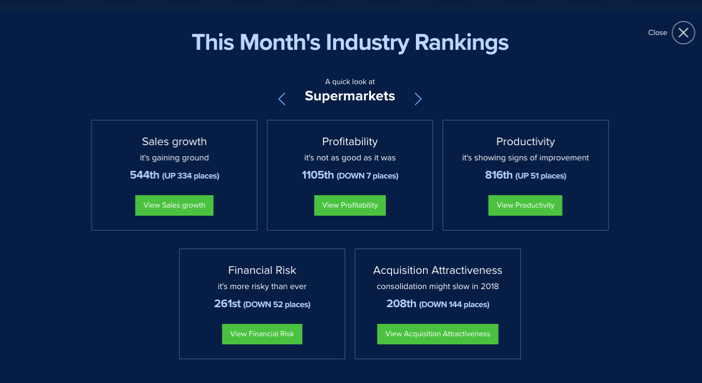Screen dimensions: 702x383
Task: Click the Productivity card title
Action: (x=525, y=142)
